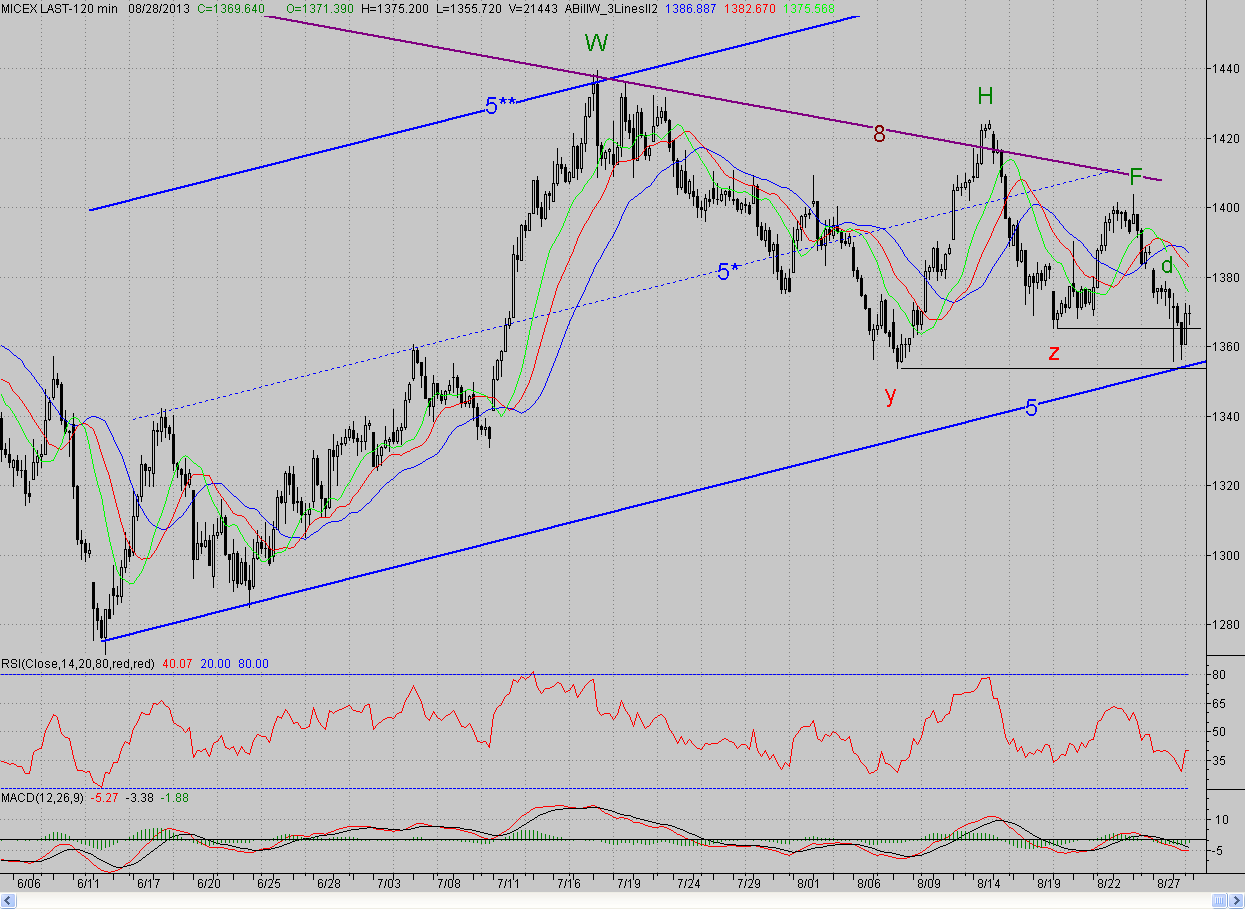Click the red z wave label
Screen dimensions: 1245x909
click(x=1054, y=351)
